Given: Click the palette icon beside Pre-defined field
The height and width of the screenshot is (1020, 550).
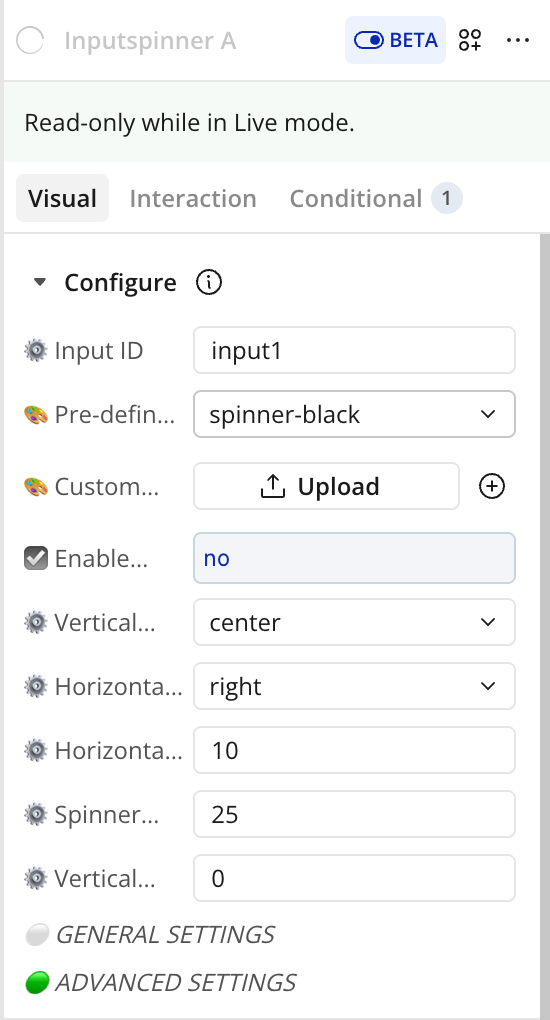Looking at the screenshot, I should [x=36, y=414].
